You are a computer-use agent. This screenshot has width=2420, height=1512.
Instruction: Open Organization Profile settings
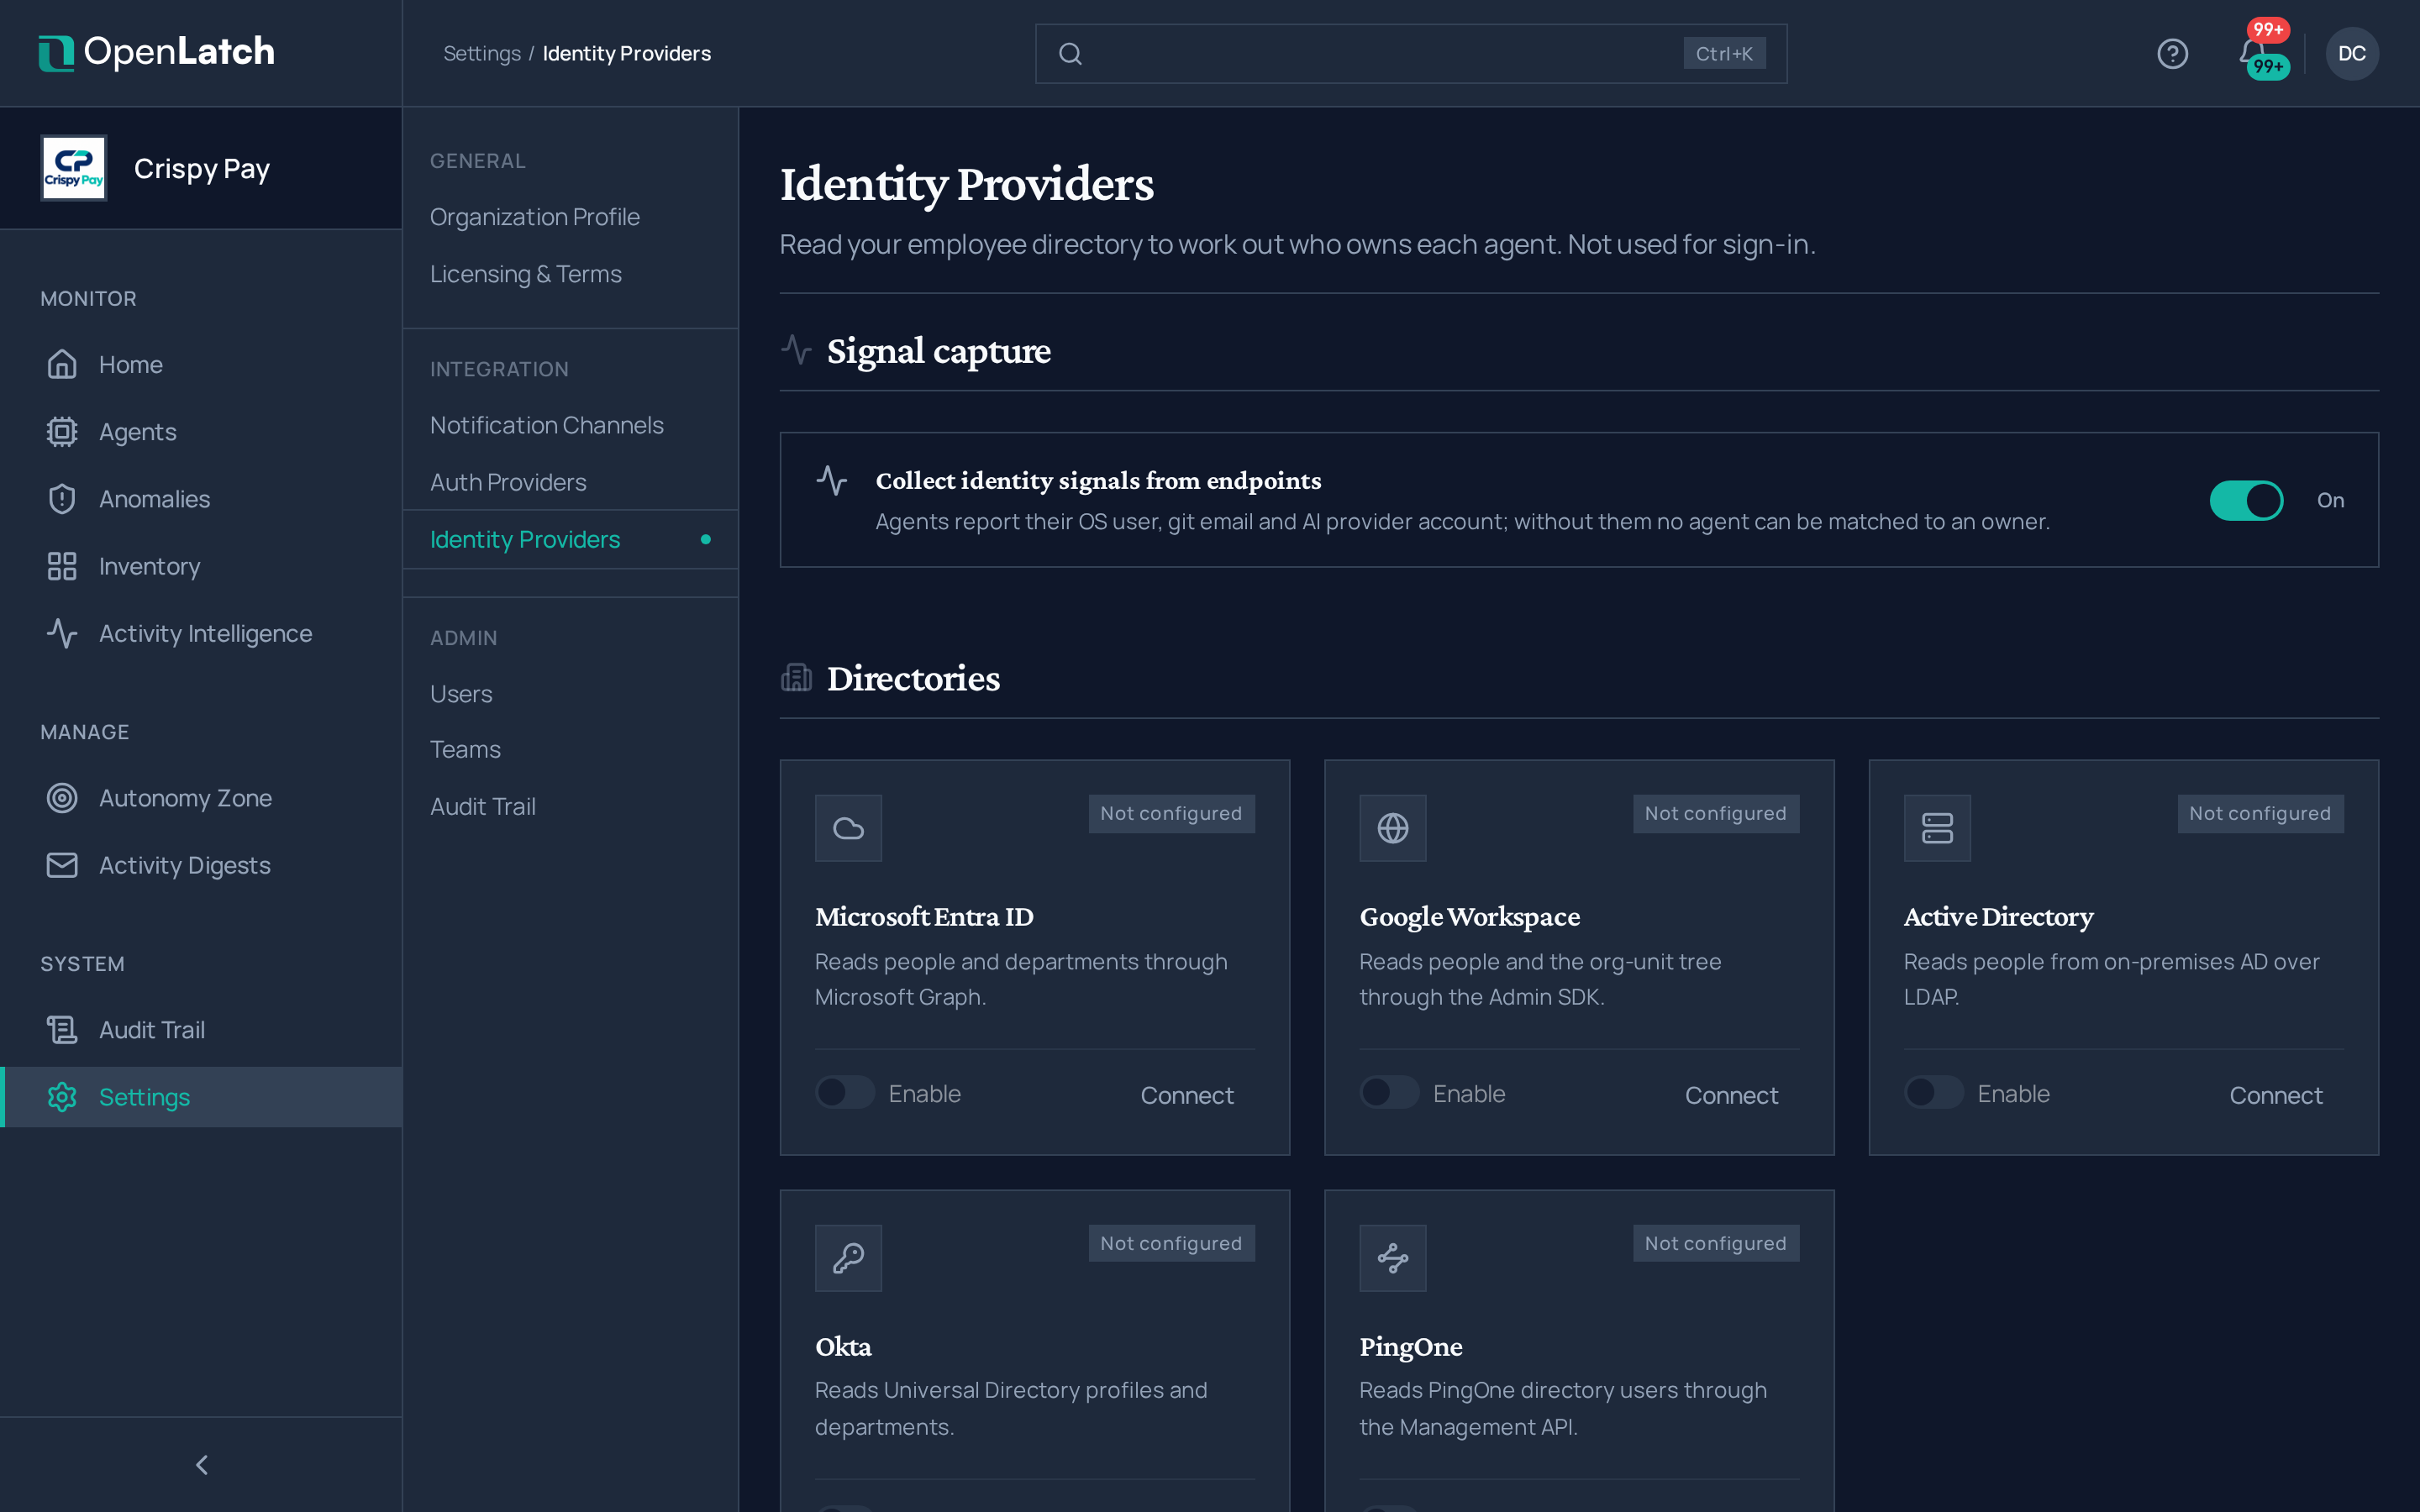pyautogui.click(x=570, y=217)
